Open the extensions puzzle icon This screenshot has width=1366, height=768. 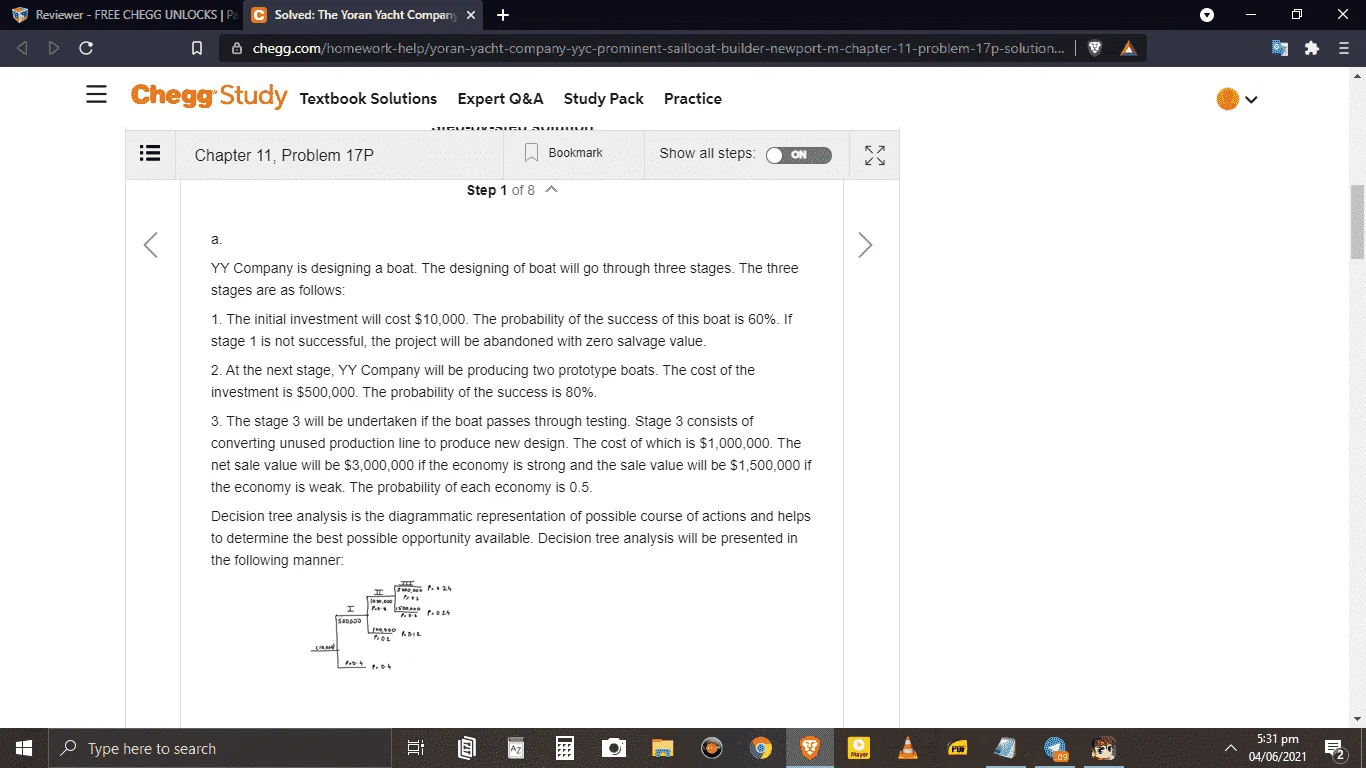1312,48
